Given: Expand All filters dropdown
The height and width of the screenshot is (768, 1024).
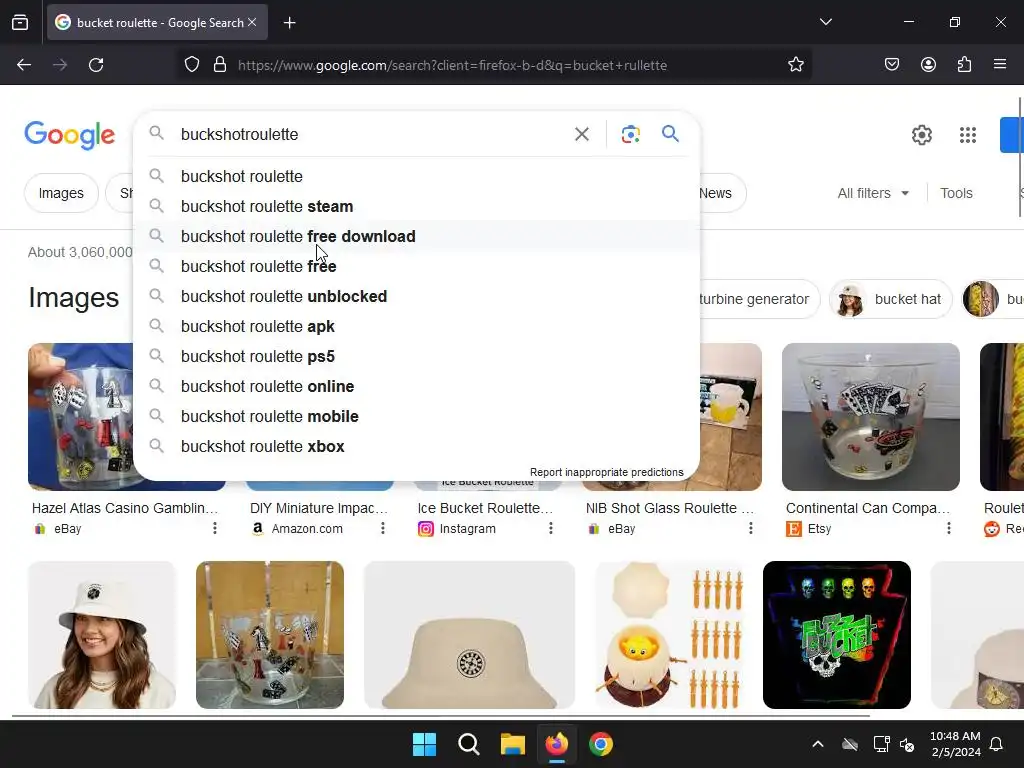Looking at the screenshot, I should click(x=873, y=193).
